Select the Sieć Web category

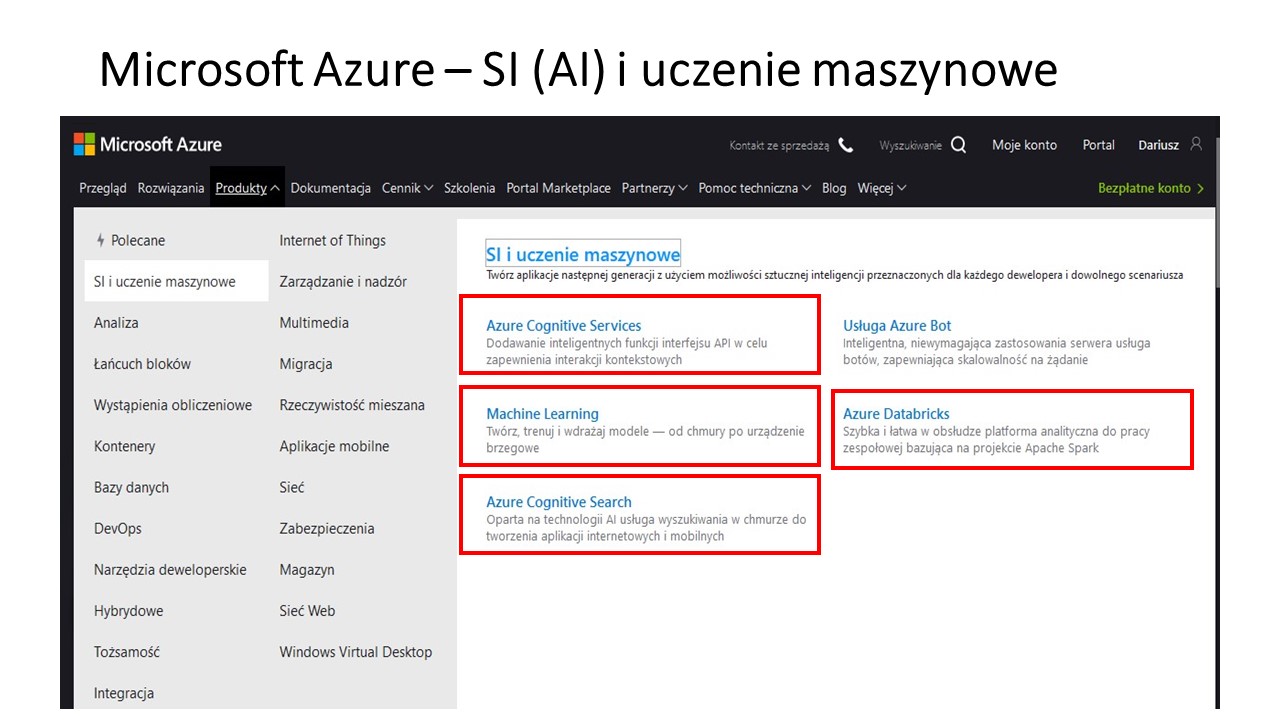[x=307, y=610]
